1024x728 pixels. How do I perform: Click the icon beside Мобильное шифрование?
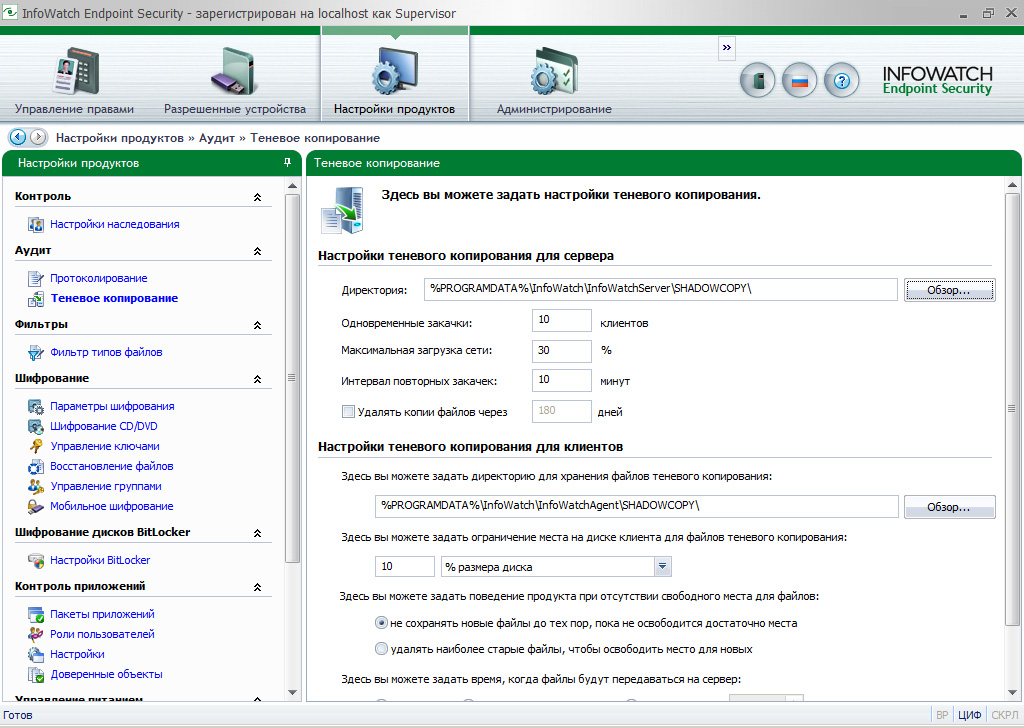coord(36,507)
